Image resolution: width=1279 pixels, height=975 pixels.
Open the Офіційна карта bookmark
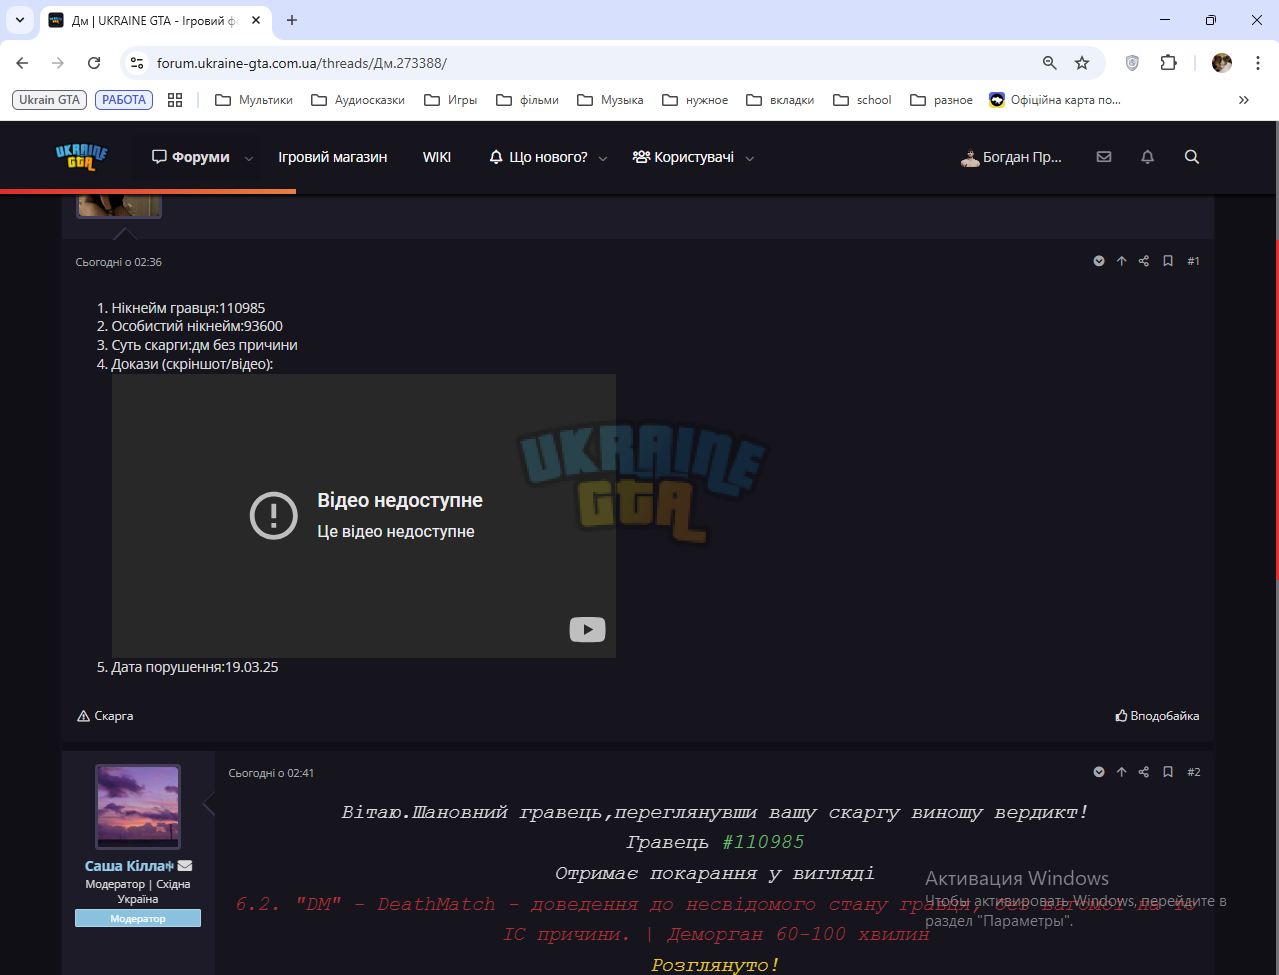(x=1055, y=100)
